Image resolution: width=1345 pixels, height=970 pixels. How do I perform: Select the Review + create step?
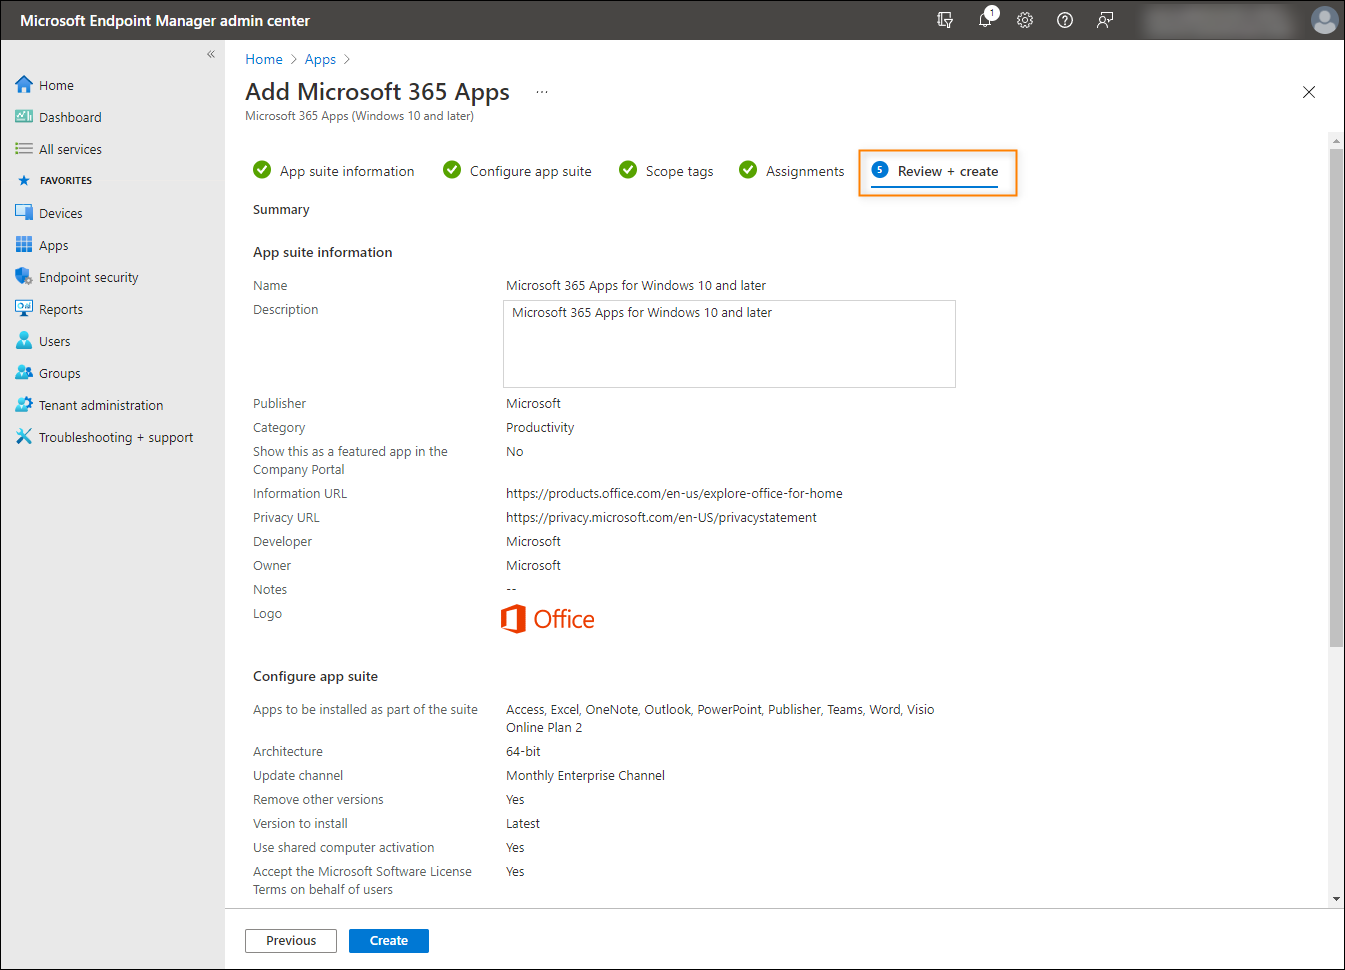click(x=936, y=172)
